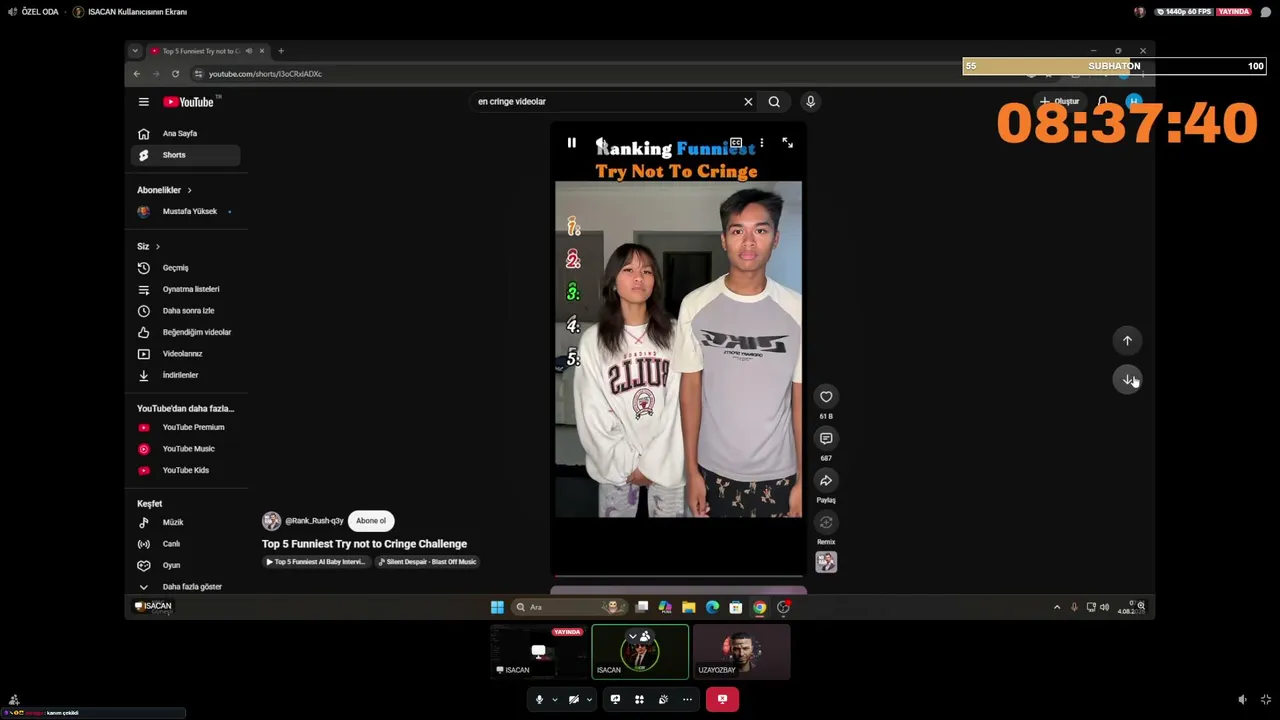1280x720 pixels.
Task: Run the search with the magnifier button
Action: 774,102
